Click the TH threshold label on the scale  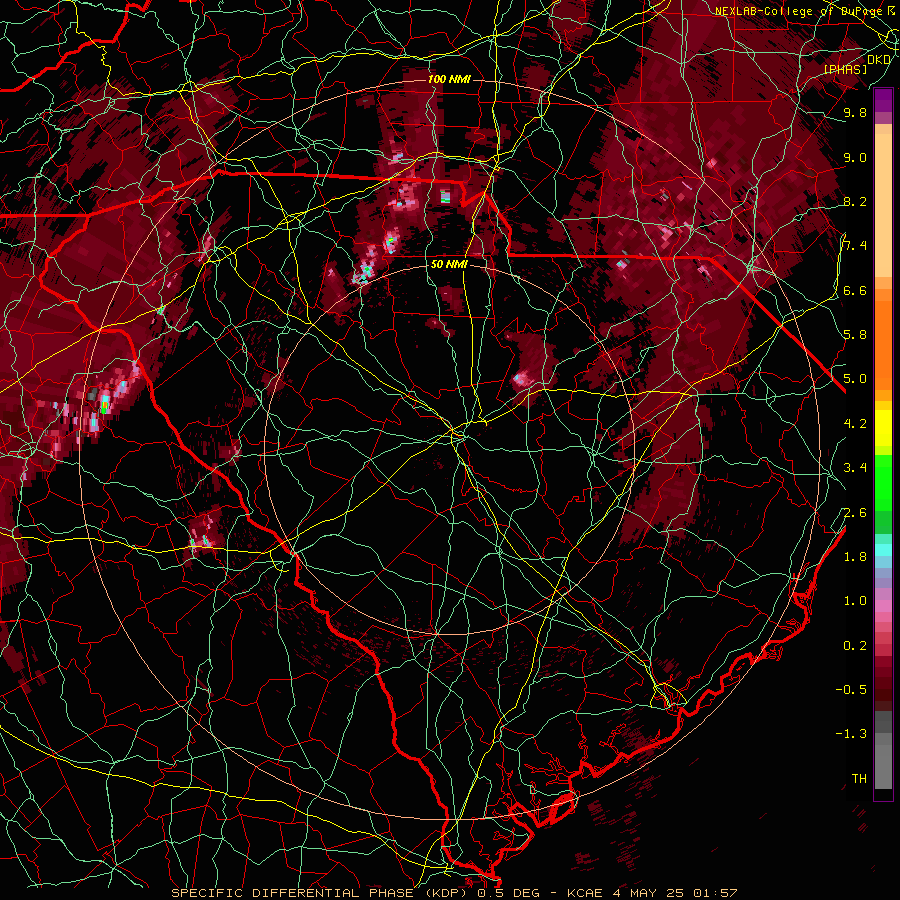[x=859, y=779]
